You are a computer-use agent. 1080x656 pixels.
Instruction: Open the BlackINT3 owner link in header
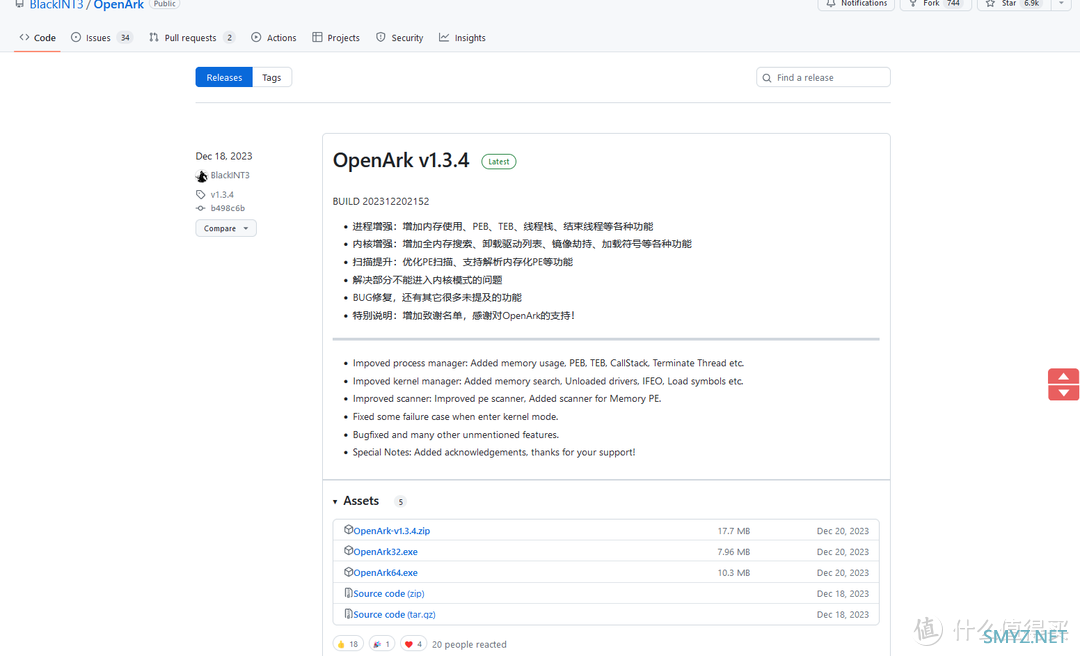click(x=56, y=4)
